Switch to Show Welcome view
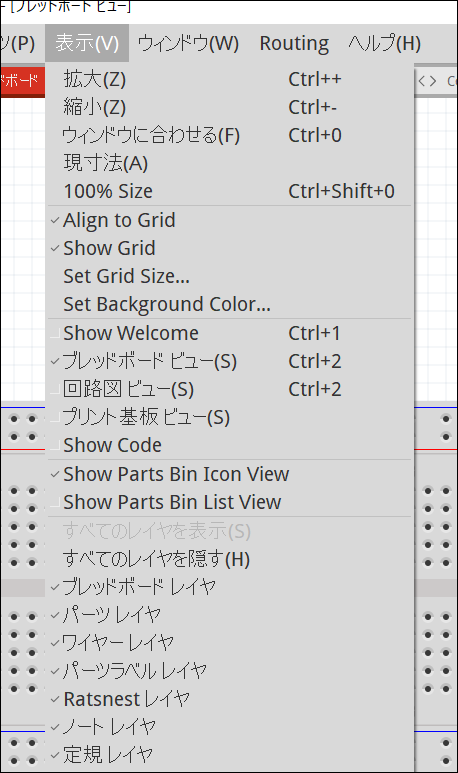458x773 pixels. [x=229, y=333]
